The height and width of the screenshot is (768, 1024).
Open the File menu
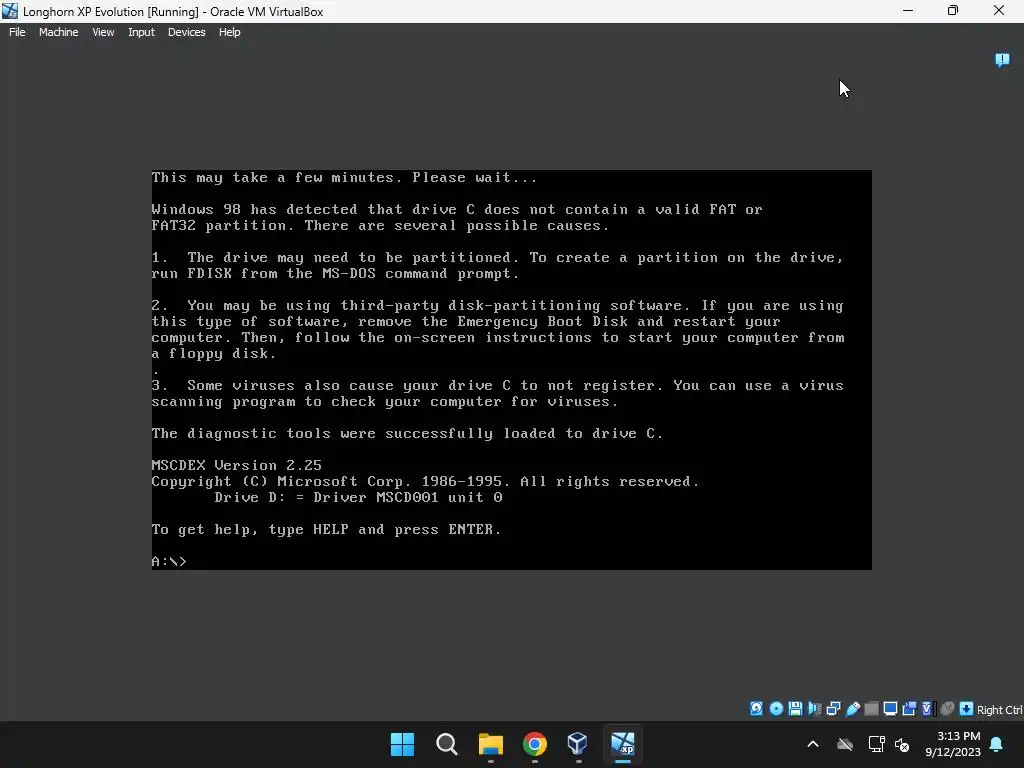[x=17, y=32]
